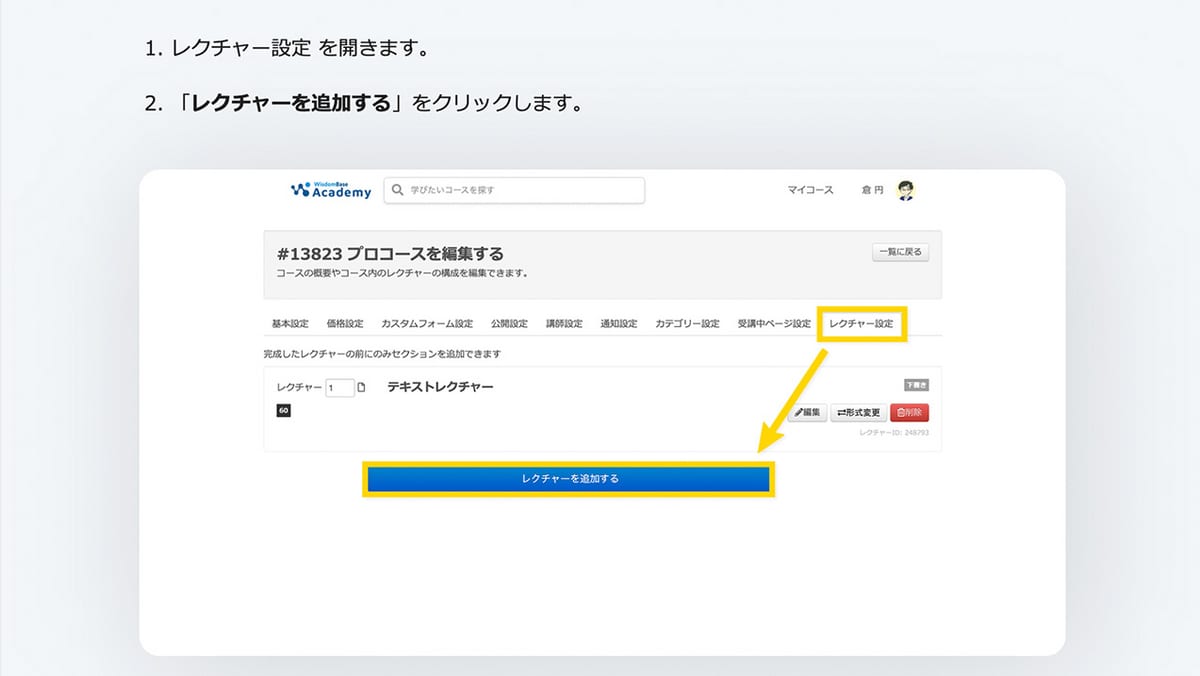The height and width of the screenshot is (676, 1200).
Task: Click the magnifier icon in the search box
Action: 398,190
